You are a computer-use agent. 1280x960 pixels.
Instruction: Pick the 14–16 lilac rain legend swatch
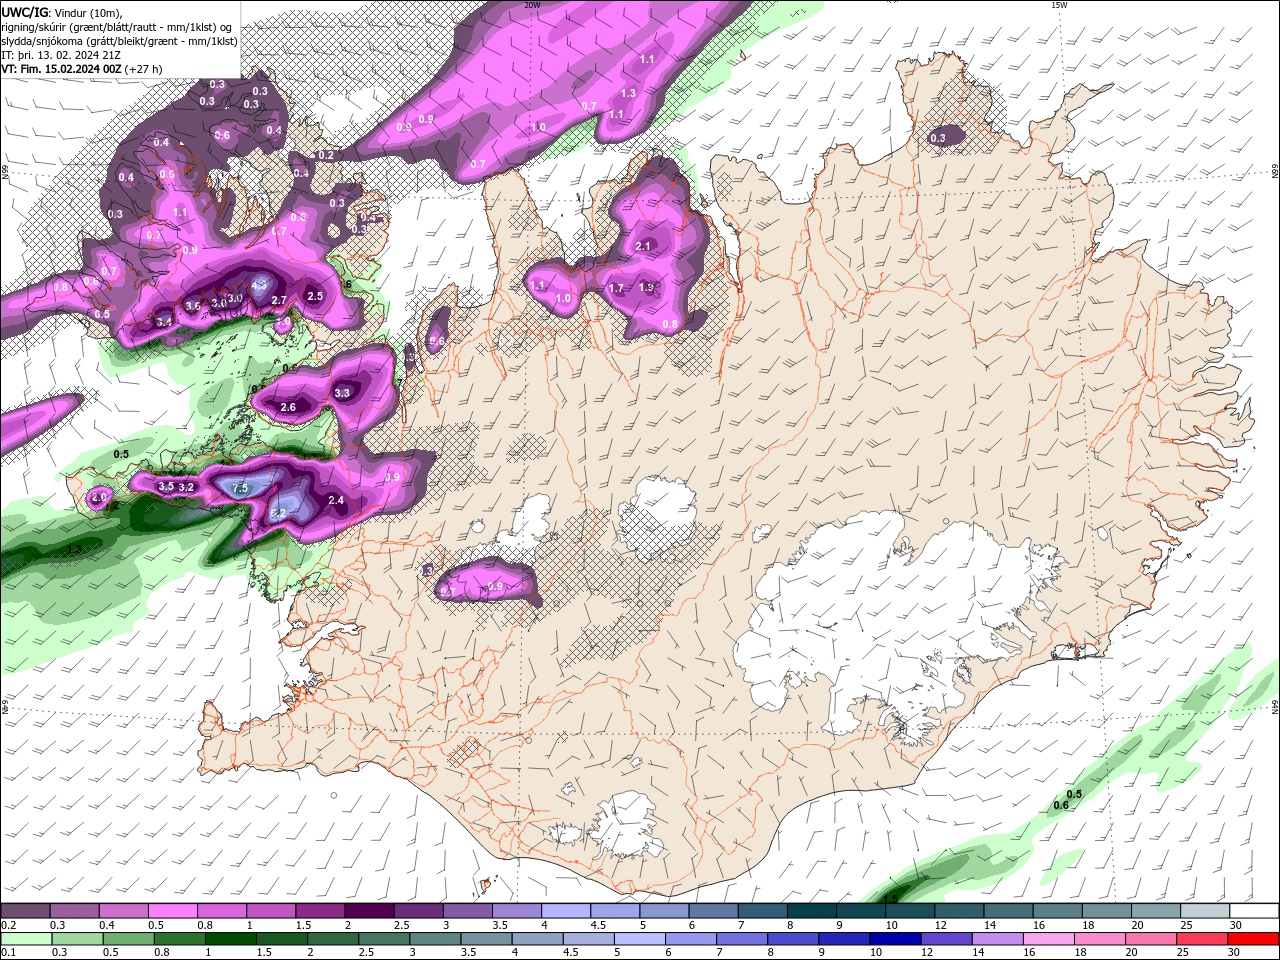(x=998, y=939)
